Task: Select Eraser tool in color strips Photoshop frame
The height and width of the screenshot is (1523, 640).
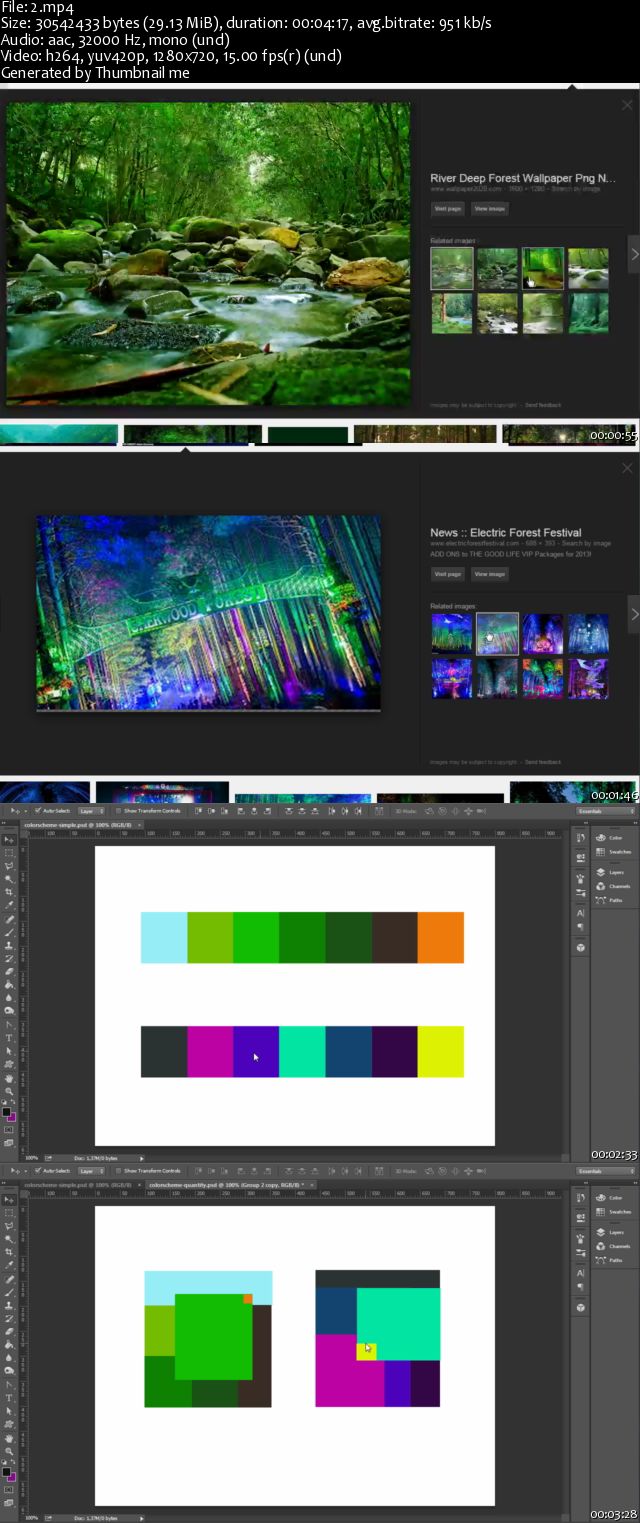Action: coord(9,972)
